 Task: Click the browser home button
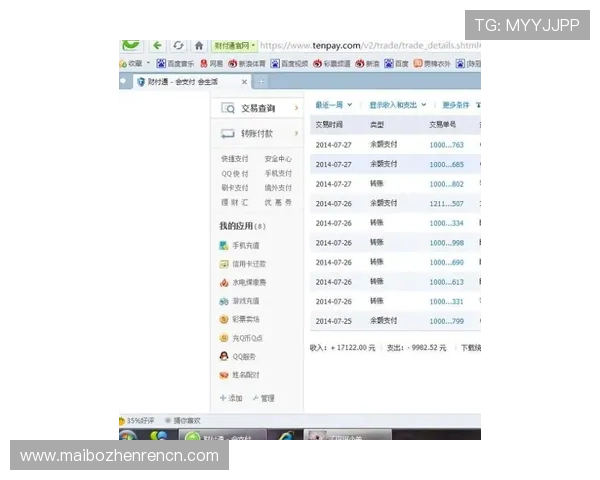[199, 46]
